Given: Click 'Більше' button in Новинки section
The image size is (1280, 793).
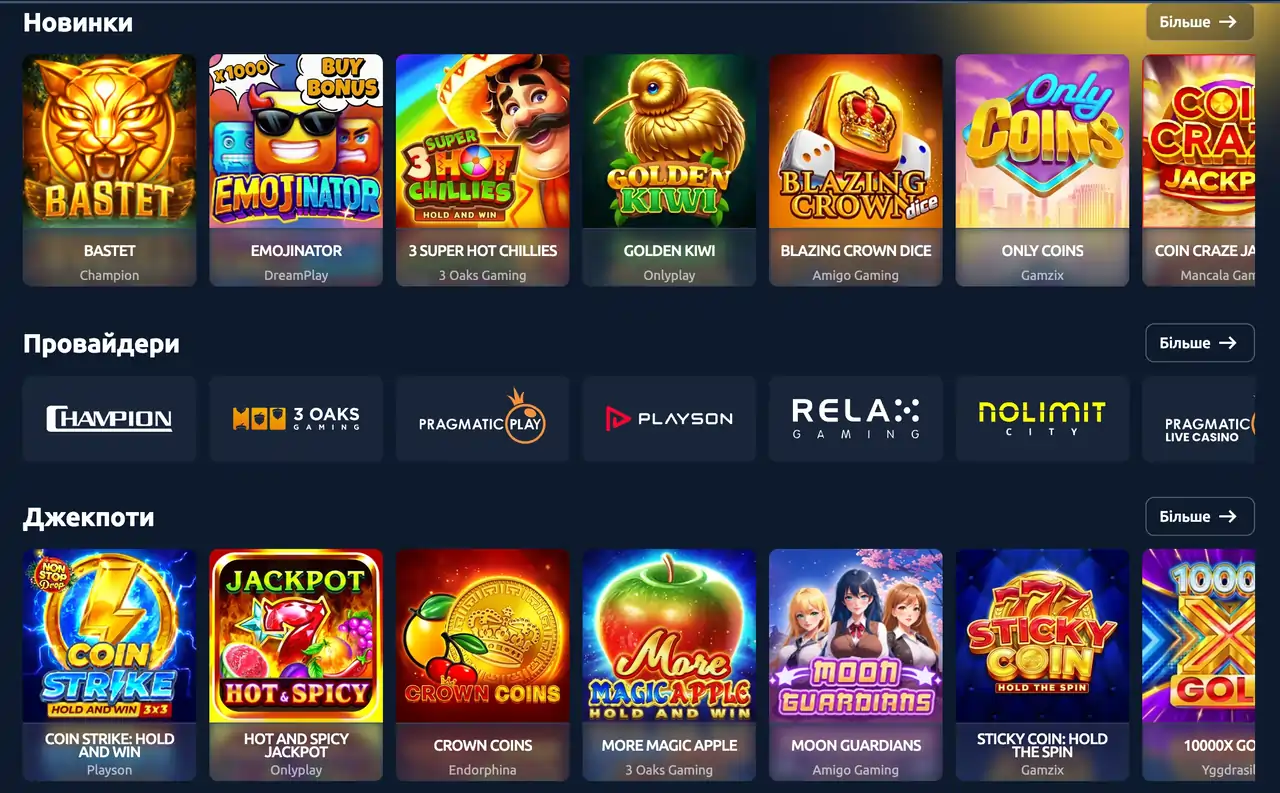Looking at the screenshot, I should pos(1200,21).
